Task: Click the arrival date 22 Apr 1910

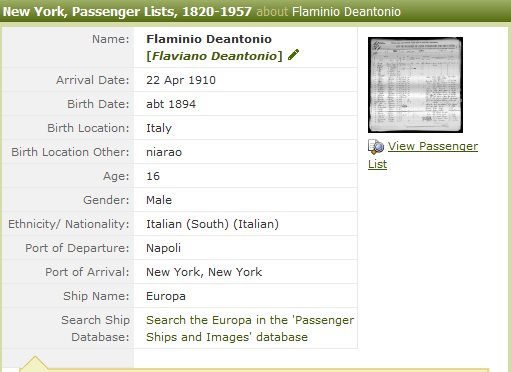Action: click(x=181, y=80)
